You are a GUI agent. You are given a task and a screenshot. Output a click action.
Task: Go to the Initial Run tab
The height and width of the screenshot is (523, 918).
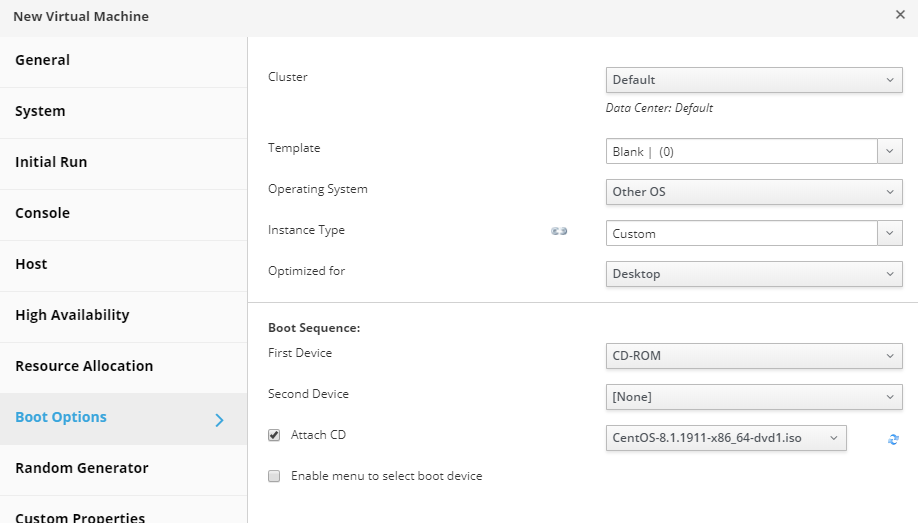pyautogui.click(x=51, y=162)
